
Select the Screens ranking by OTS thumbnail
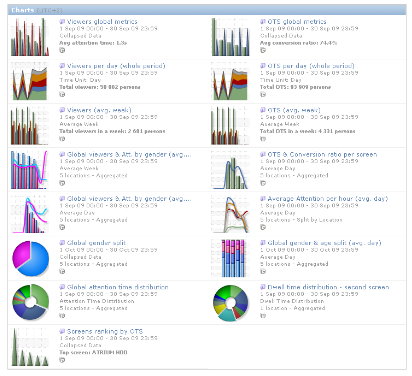coord(30,347)
